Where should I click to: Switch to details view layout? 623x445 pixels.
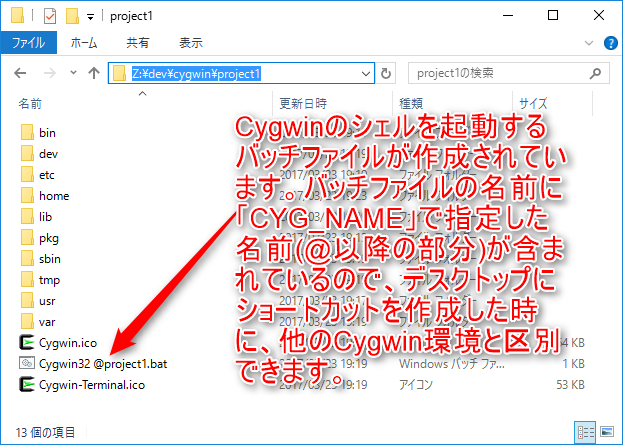(586, 431)
